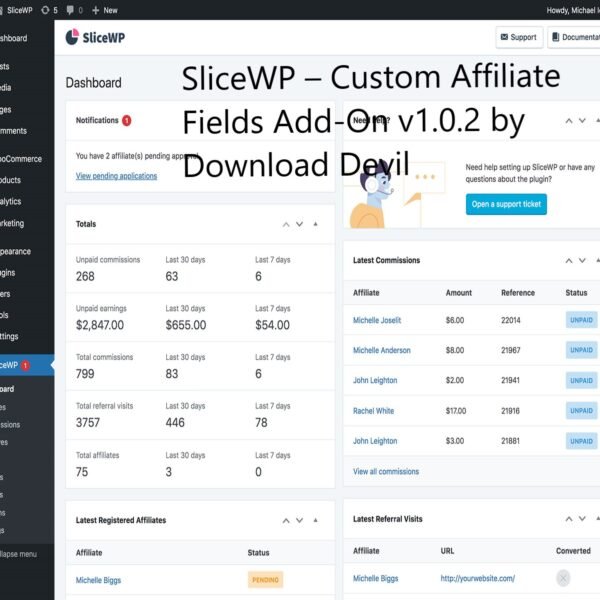Screen dimensions: 600x600
Task: Click UNPAID status for Michelle Joselit
Action: point(581,320)
